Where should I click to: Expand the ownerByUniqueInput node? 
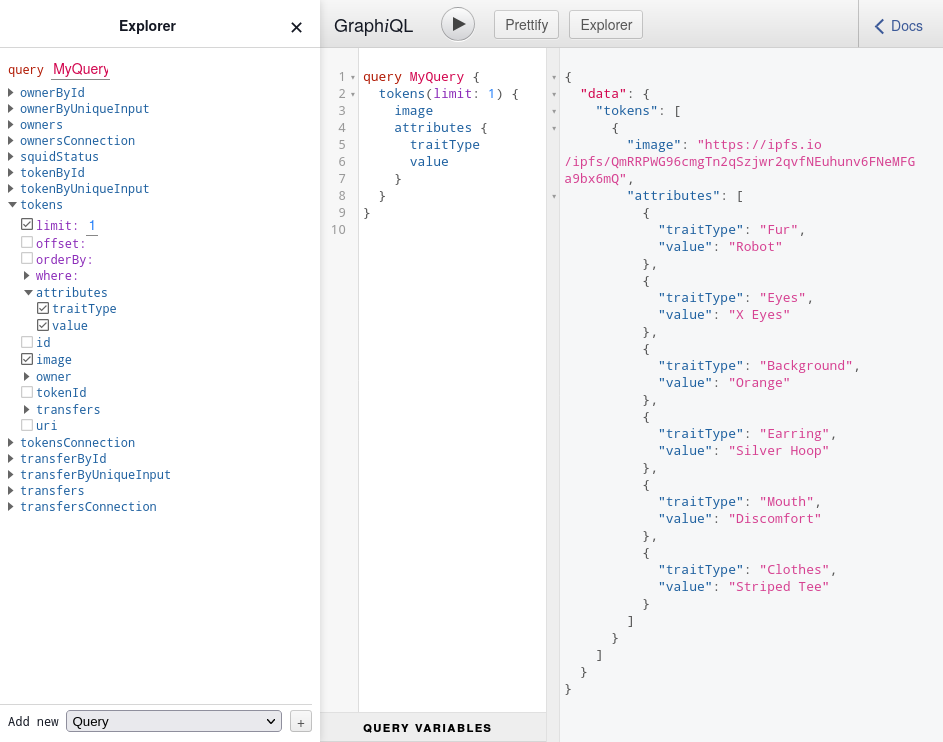point(11,108)
